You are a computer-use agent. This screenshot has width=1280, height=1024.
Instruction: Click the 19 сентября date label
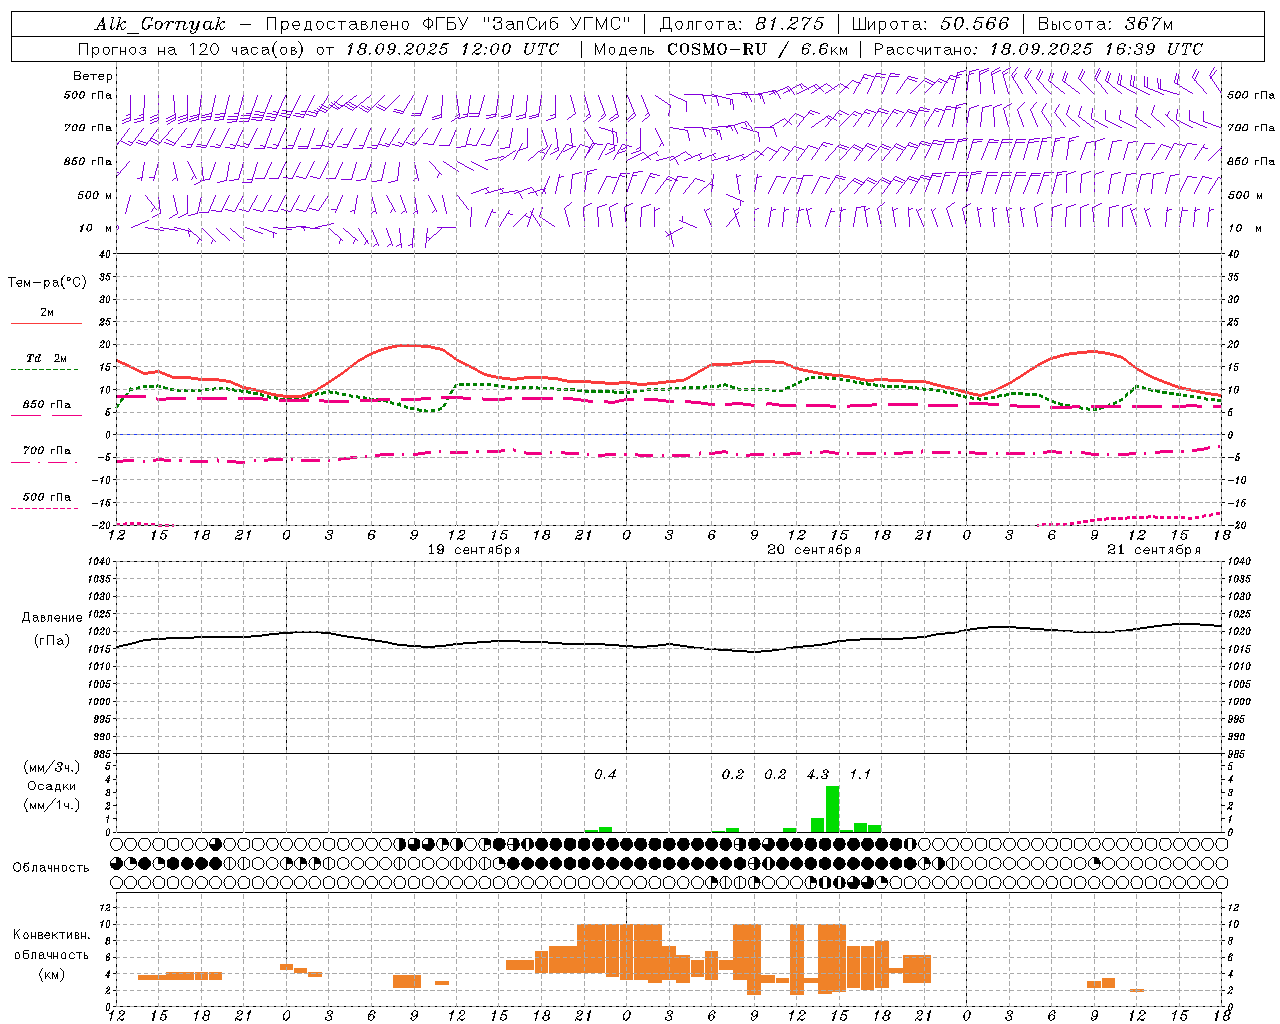pos(474,550)
